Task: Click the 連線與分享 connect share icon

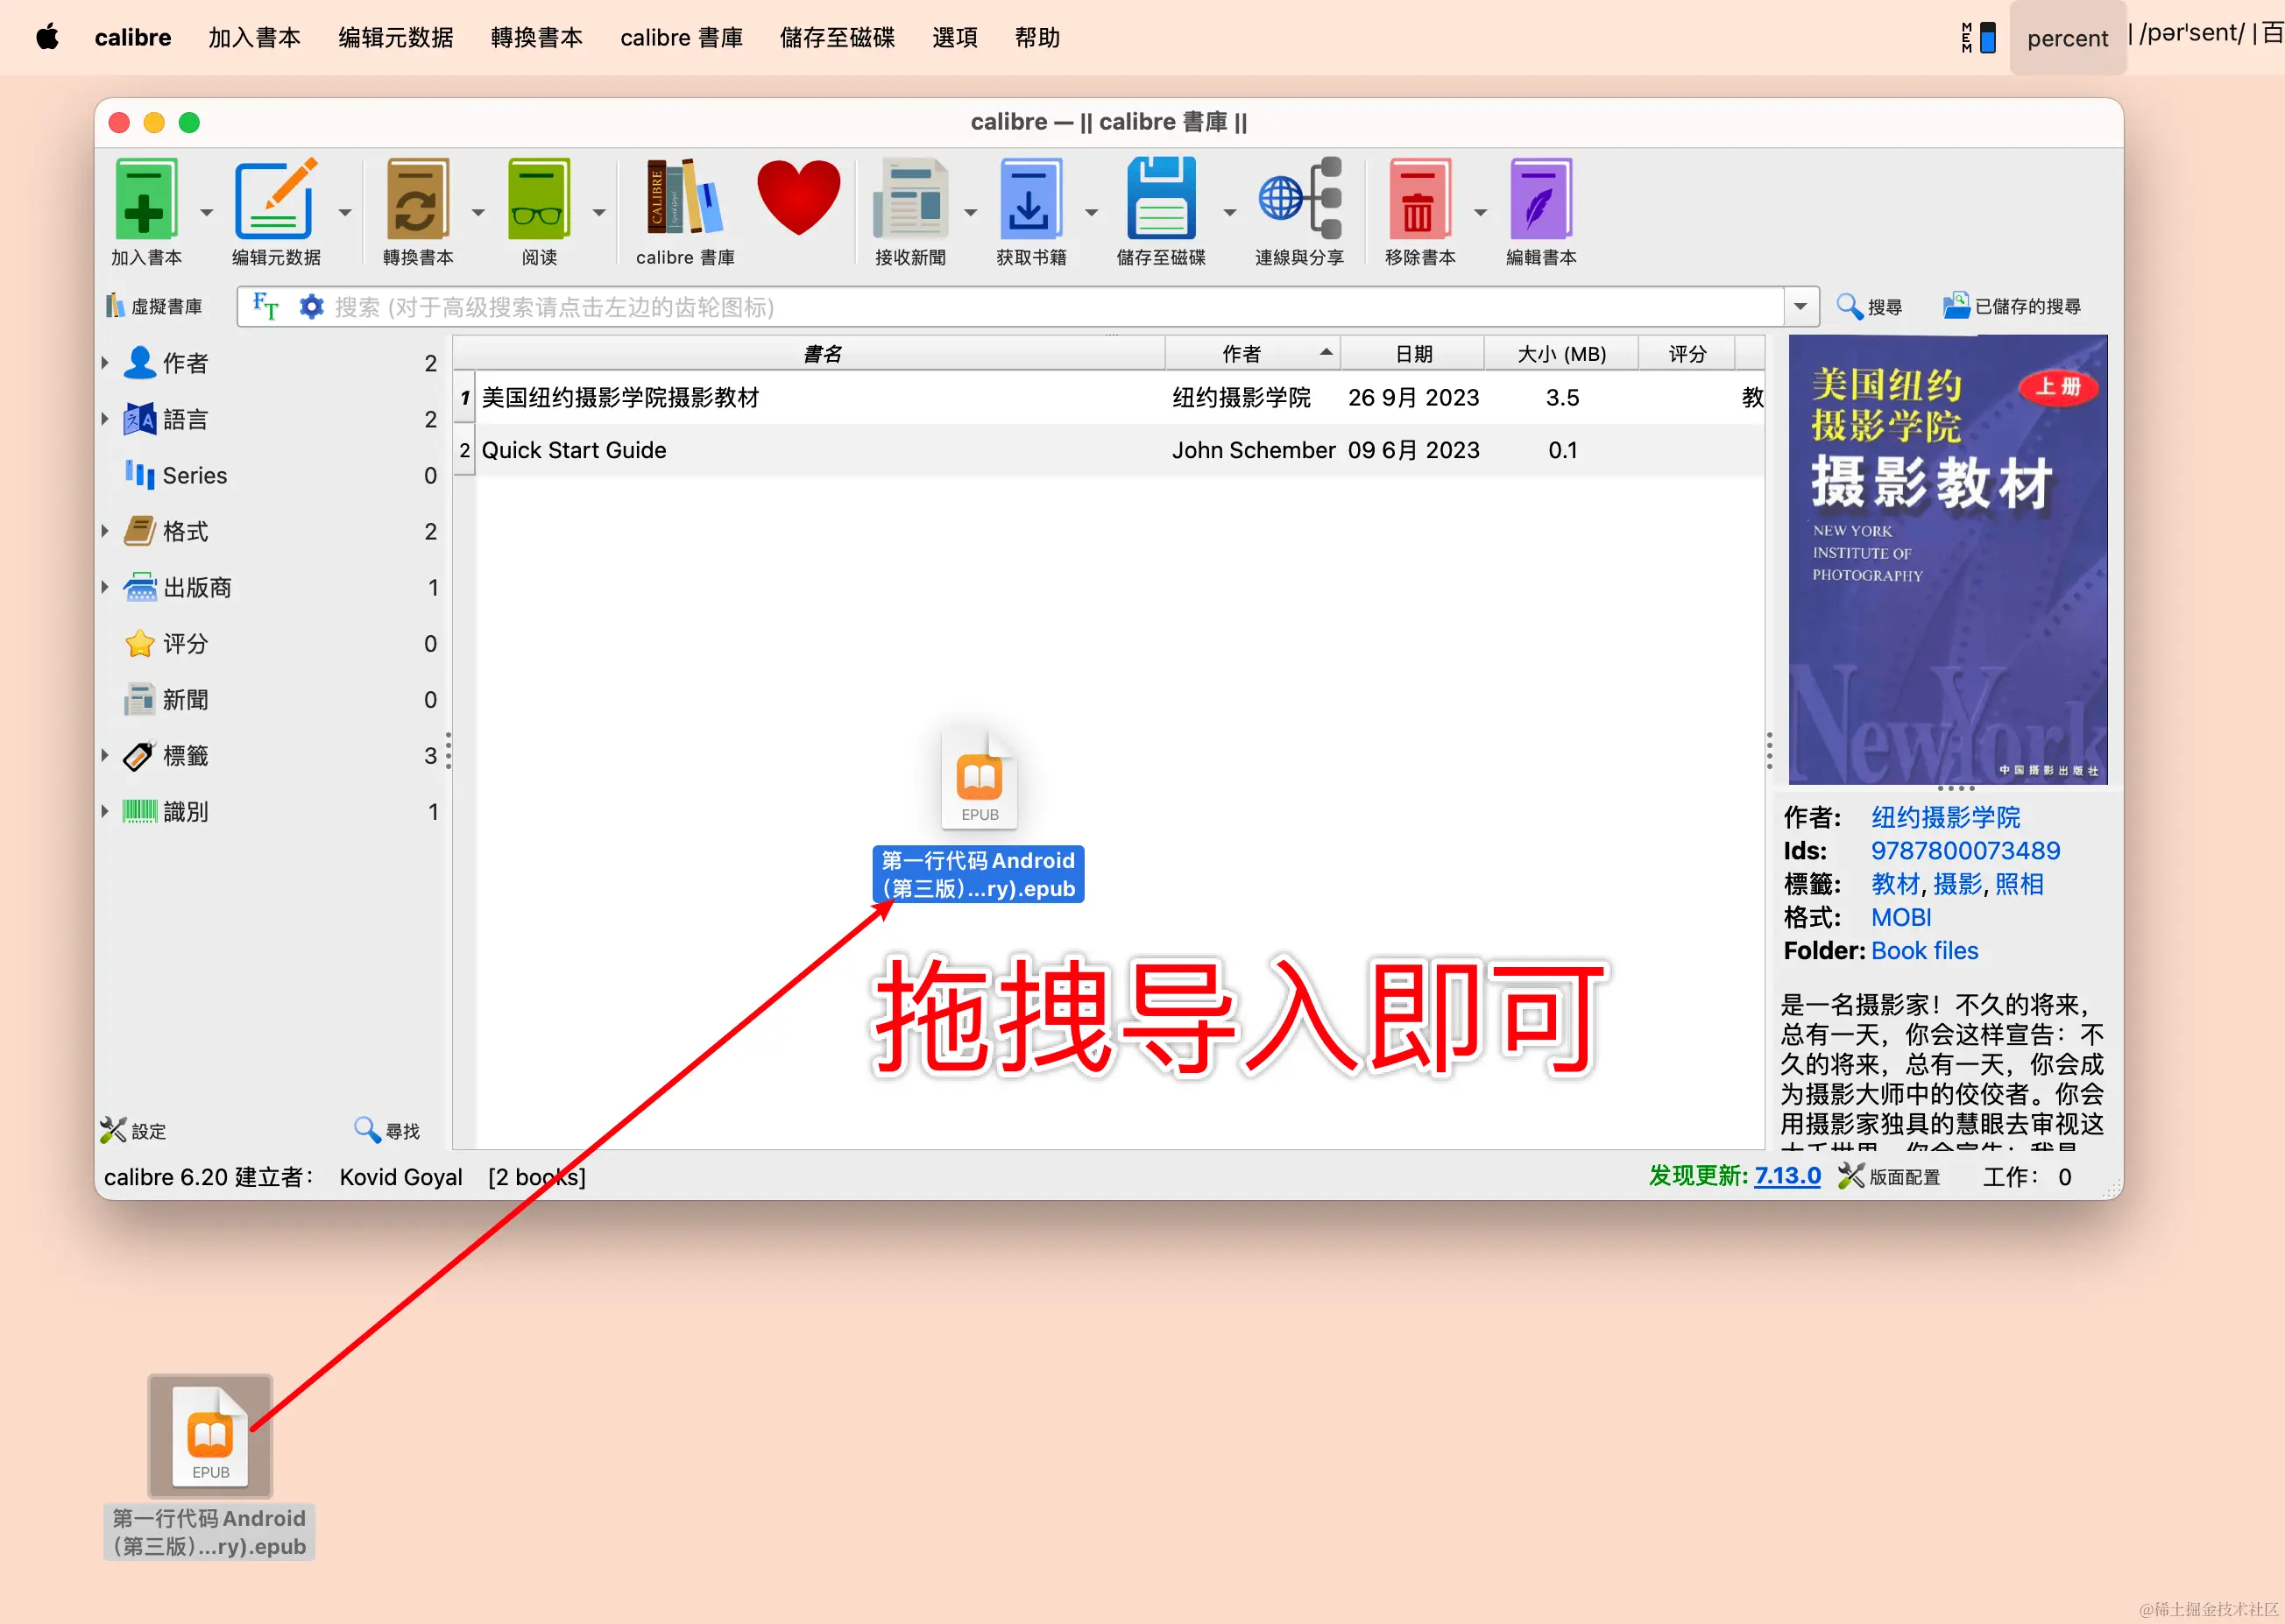Action: pyautogui.click(x=1299, y=200)
